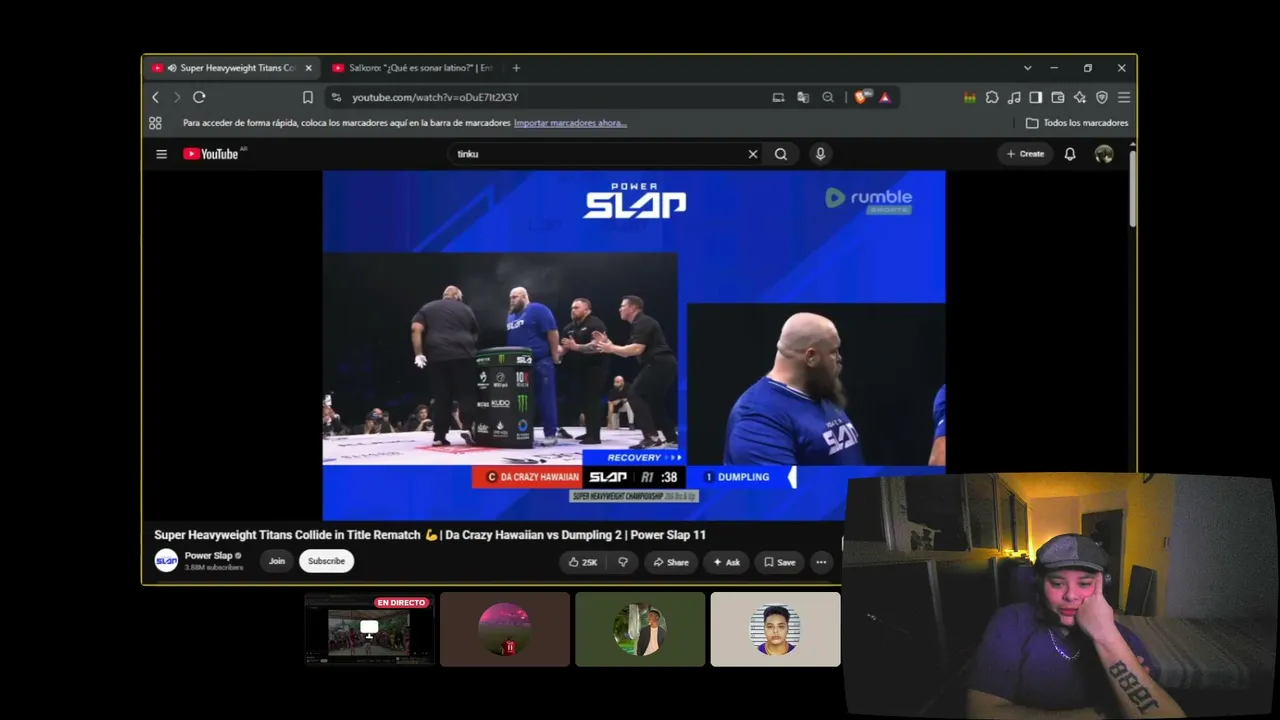Open the more actions three-dot menu
Viewport: 1280px width, 720px height.
click(x=821, y=562)
